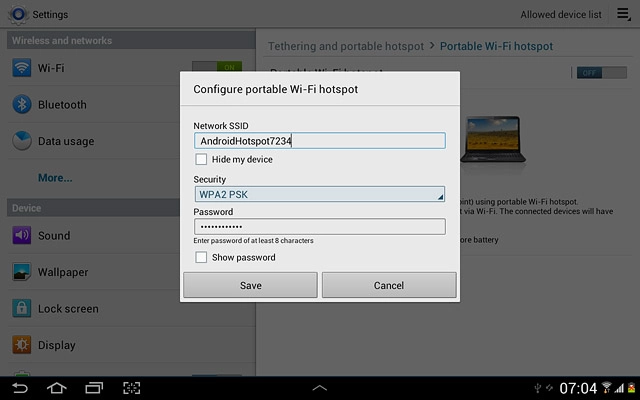The height and width of the screenshot is (400, 640).
Task: Open the Allowed device list
Action: (560, 15)
